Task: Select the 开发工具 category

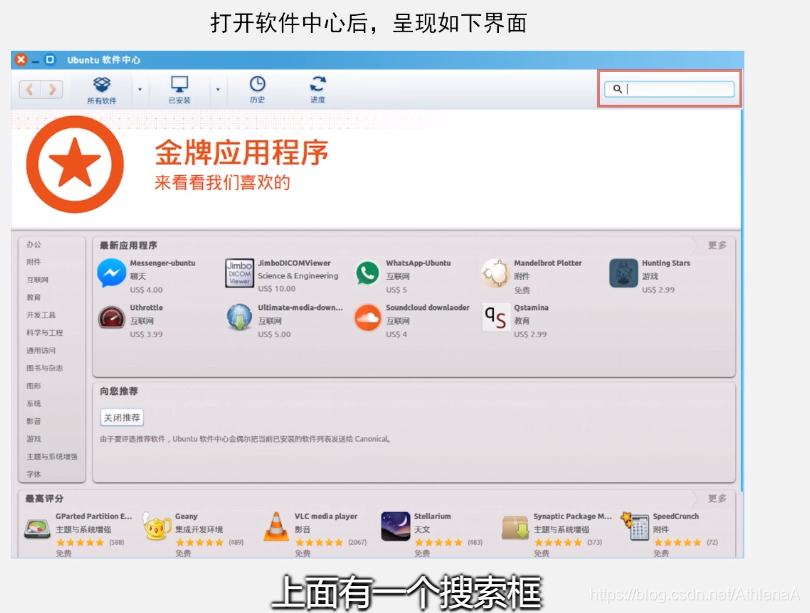Action: [x=41, y=315]
